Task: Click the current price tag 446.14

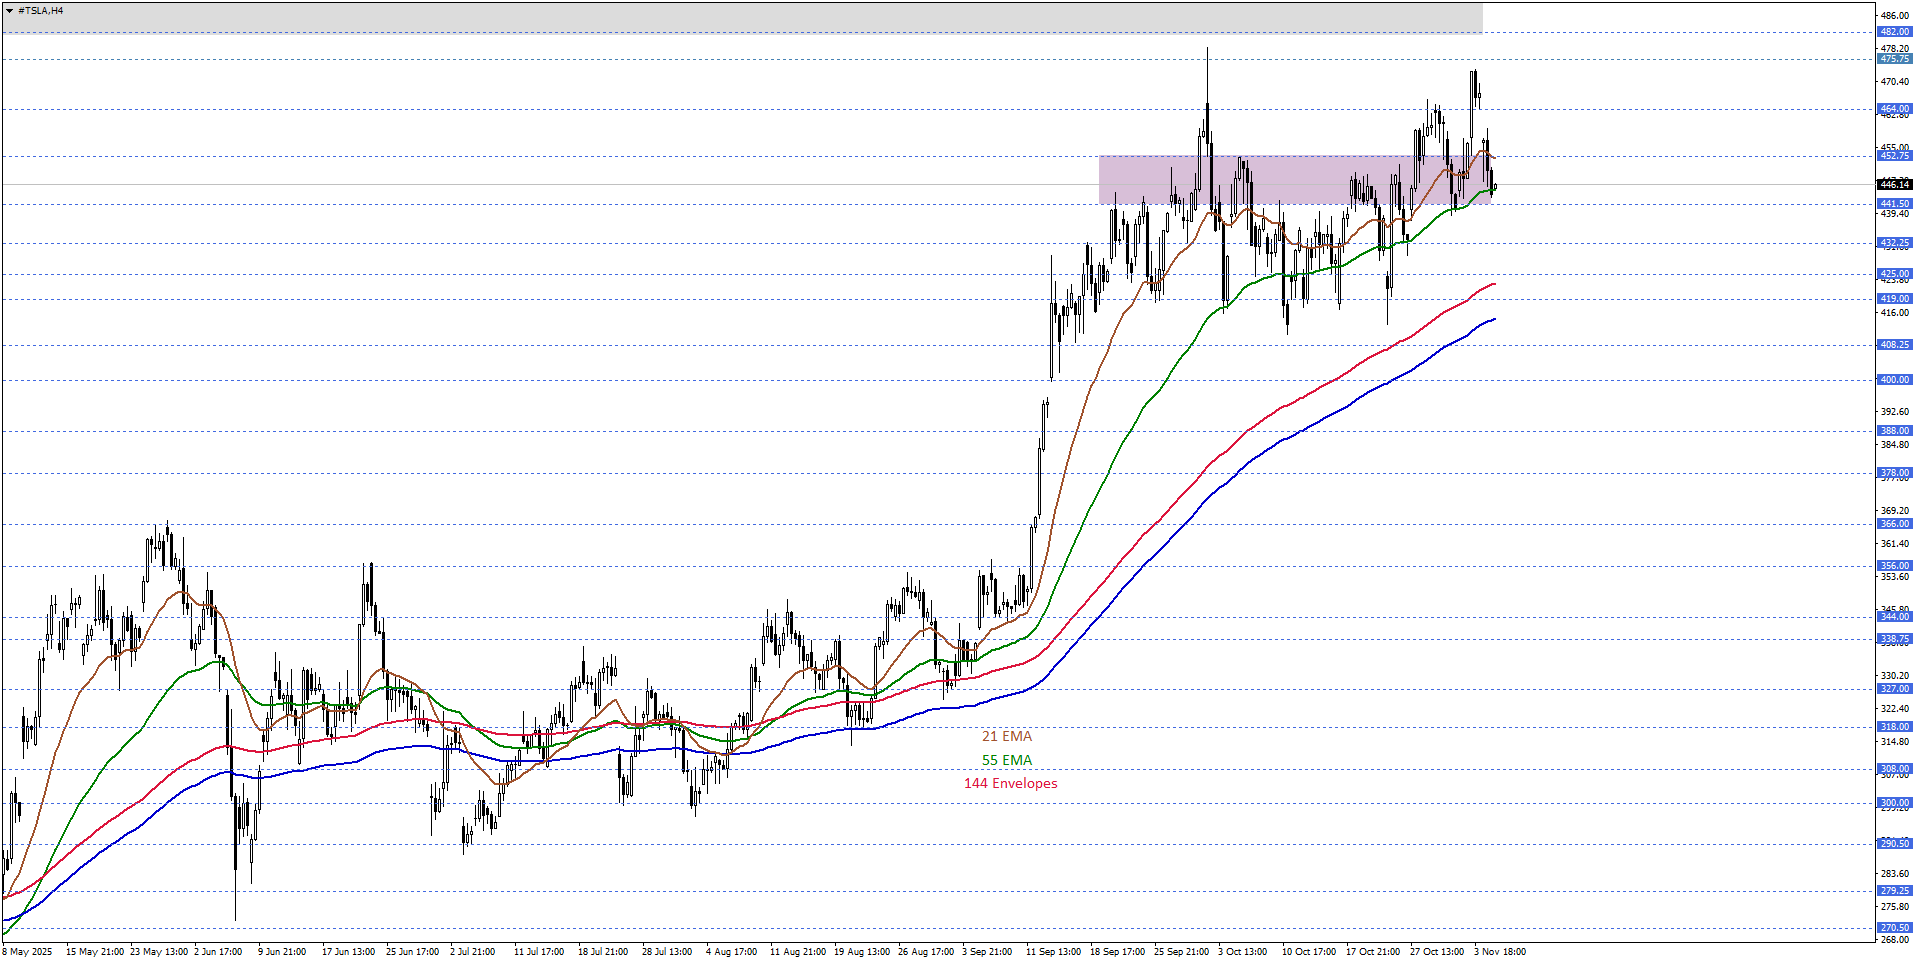Action: (x=1894, y=184)
